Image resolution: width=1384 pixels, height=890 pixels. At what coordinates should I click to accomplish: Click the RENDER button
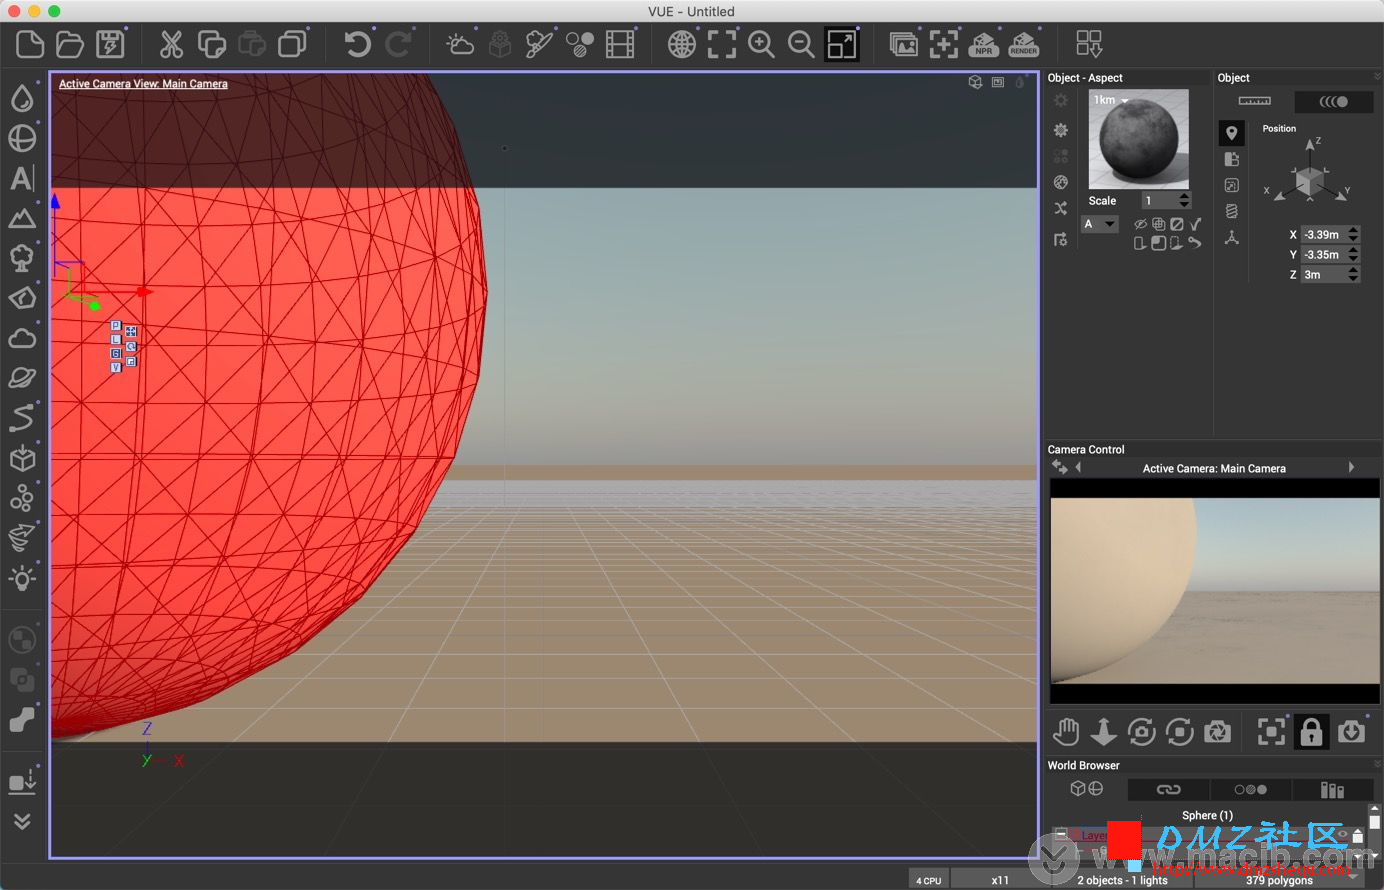(1024, 44)
